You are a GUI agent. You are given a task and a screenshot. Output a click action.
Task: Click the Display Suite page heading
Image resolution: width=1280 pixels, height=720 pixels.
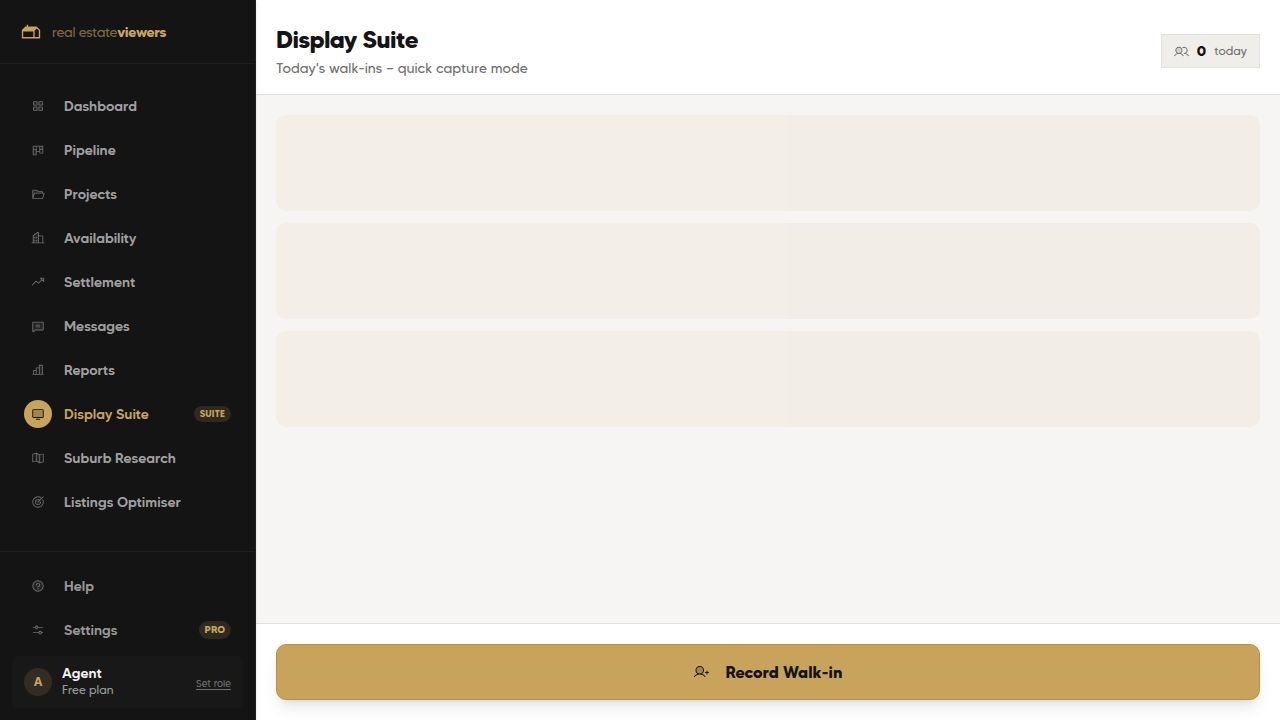(347, 40)
